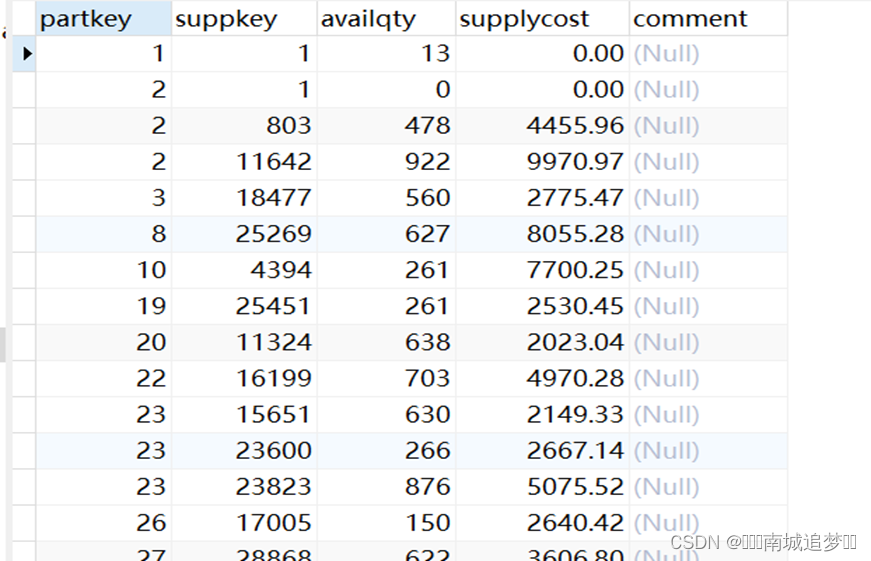Click partkey cell 19
Screen dimensions: 871x561
click(103, 306)
